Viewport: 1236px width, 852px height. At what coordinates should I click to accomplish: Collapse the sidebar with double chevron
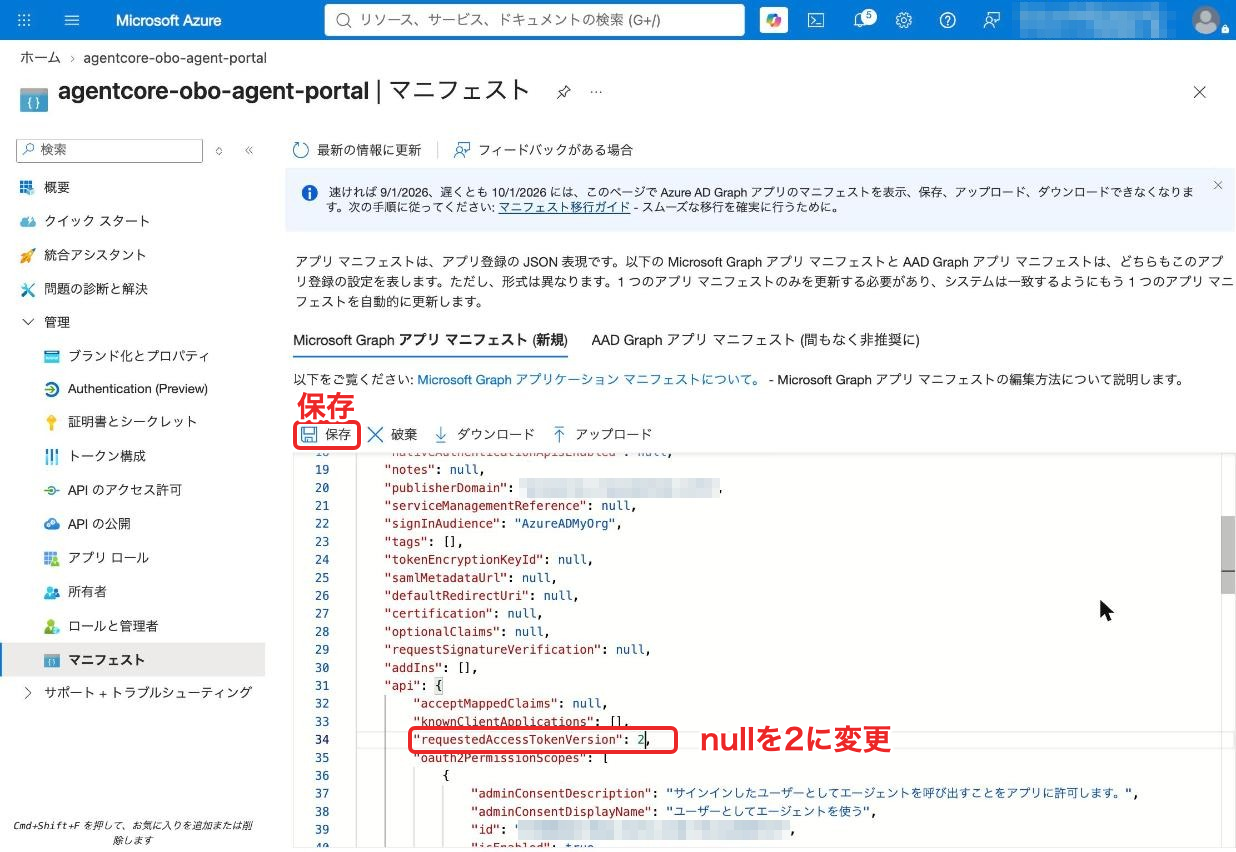249,150
